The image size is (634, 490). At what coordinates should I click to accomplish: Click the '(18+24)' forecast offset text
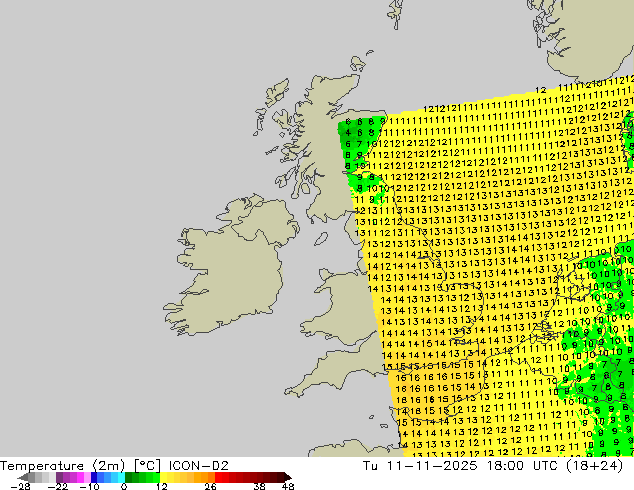coord(593,466)
